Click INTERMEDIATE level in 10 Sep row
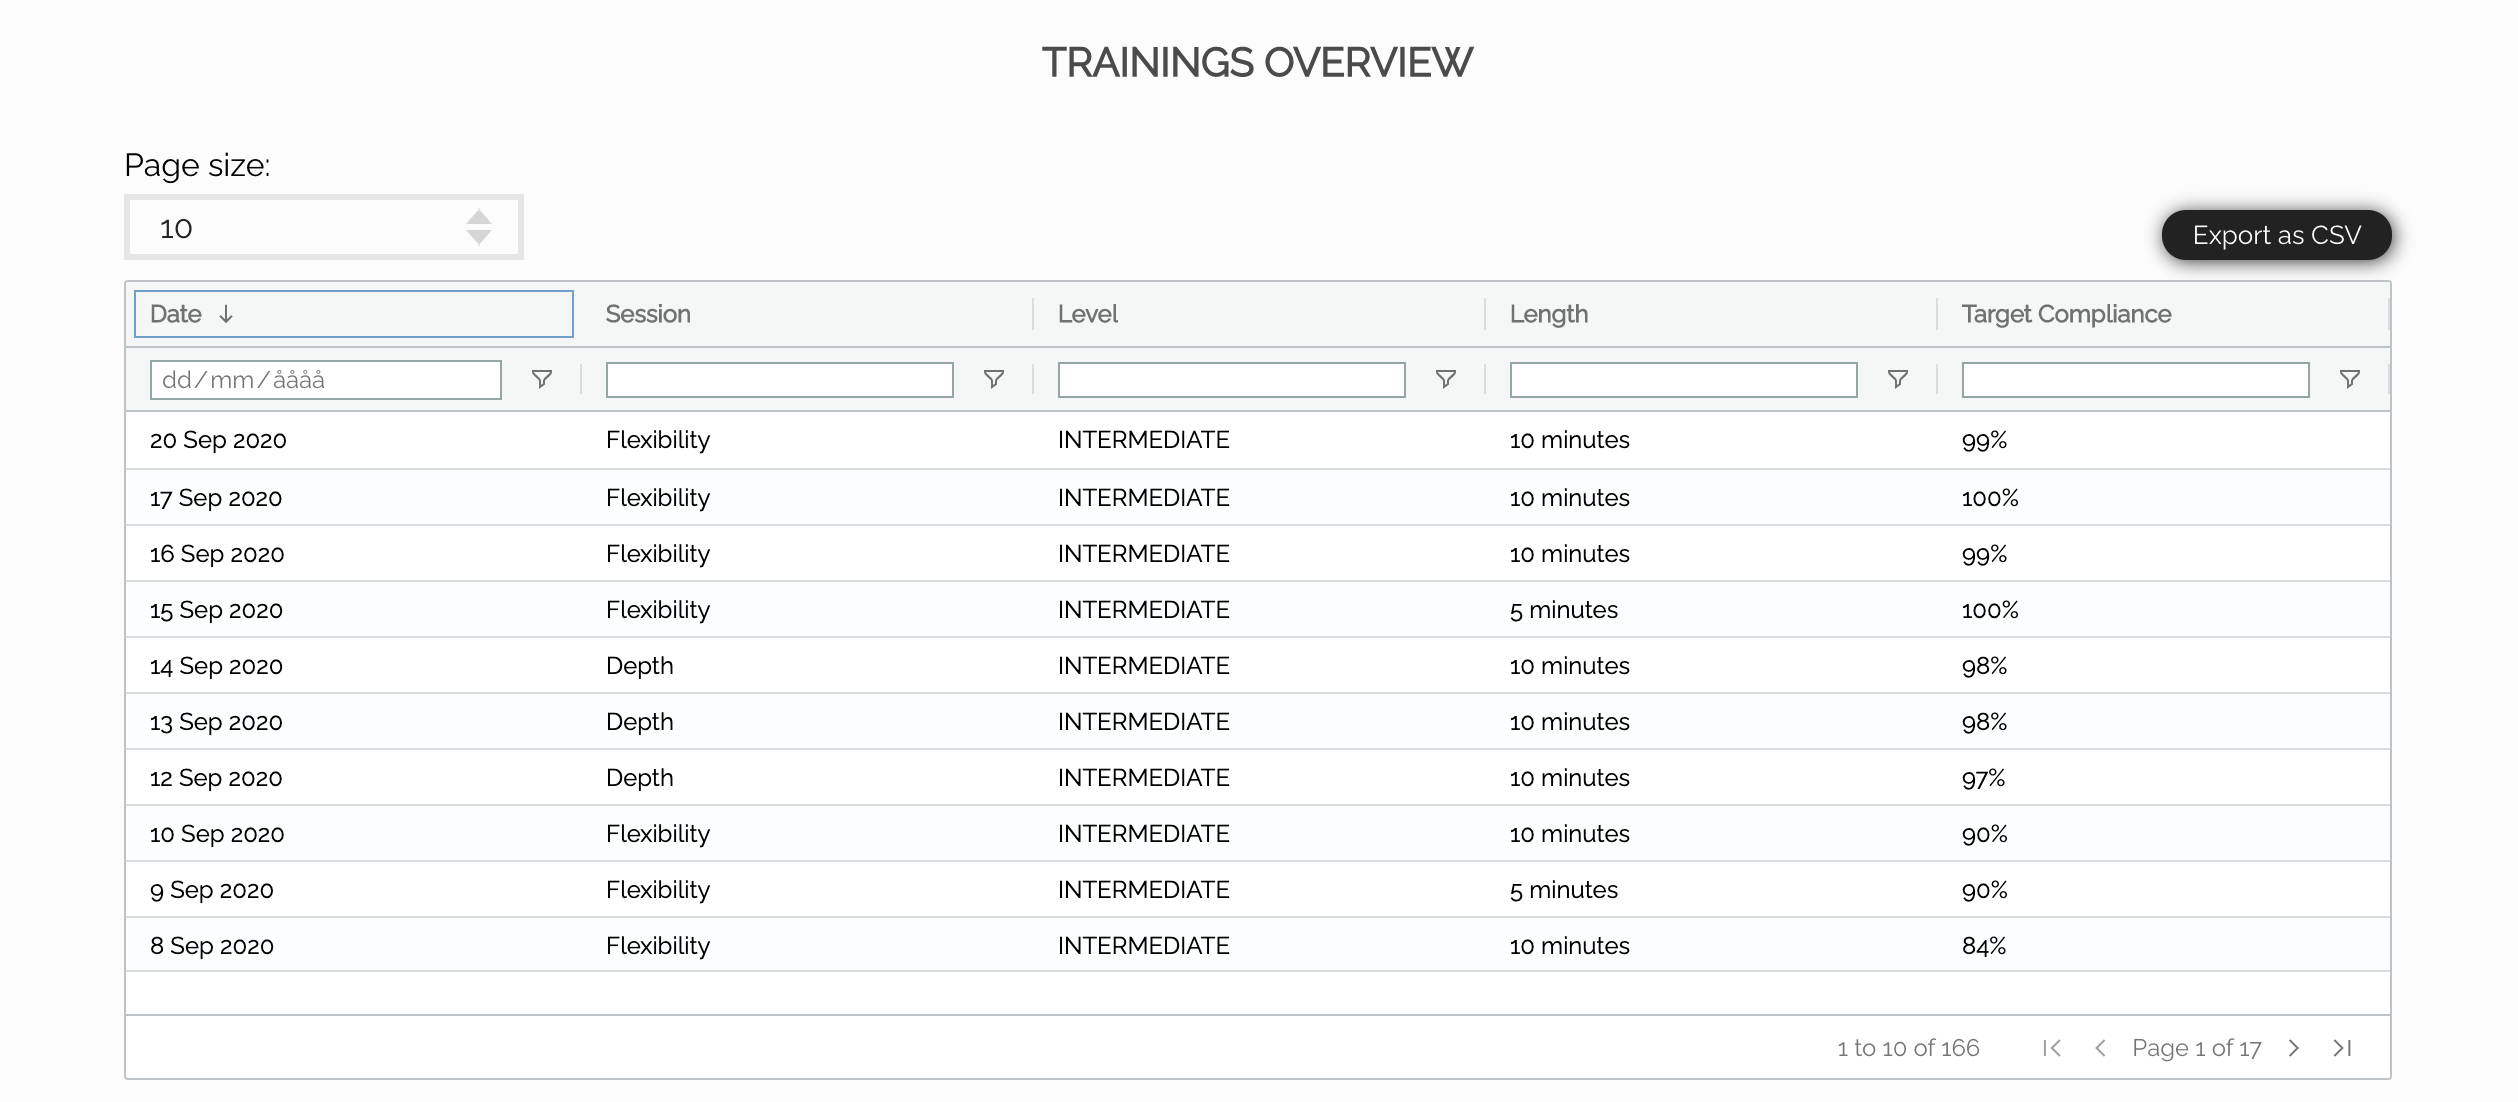Image resolution: width=2518 pixels, height=1102 pixels. tap(1144, 834)
